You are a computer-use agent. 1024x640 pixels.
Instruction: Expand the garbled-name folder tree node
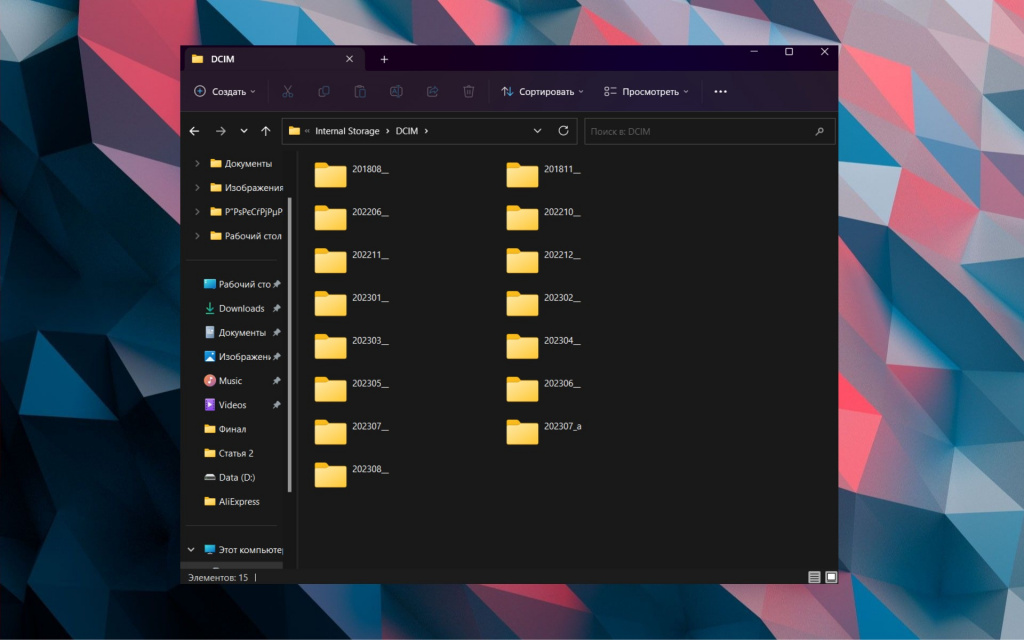pyautogui.click(x=197, y=212)
